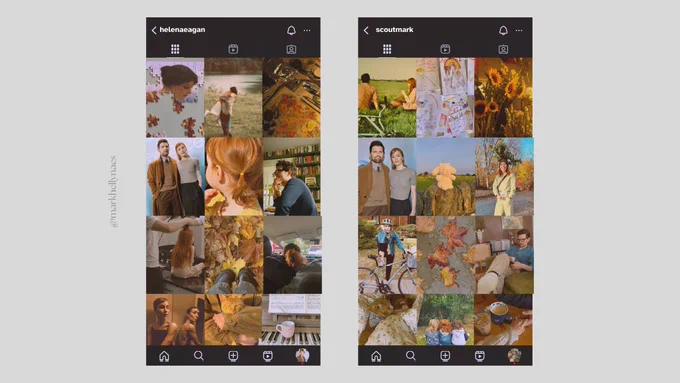
Task: Go back from helenaeagan profile
Action: [154, 30]
